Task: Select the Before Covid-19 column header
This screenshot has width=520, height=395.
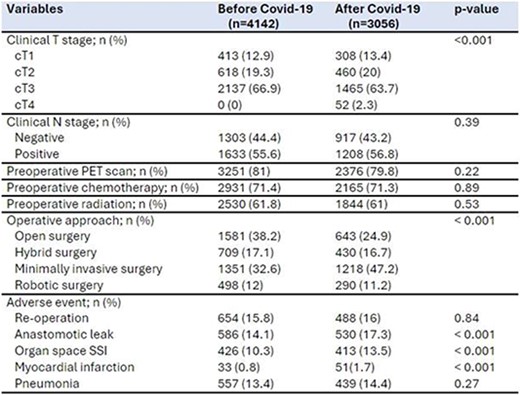Action: [265, 16]
